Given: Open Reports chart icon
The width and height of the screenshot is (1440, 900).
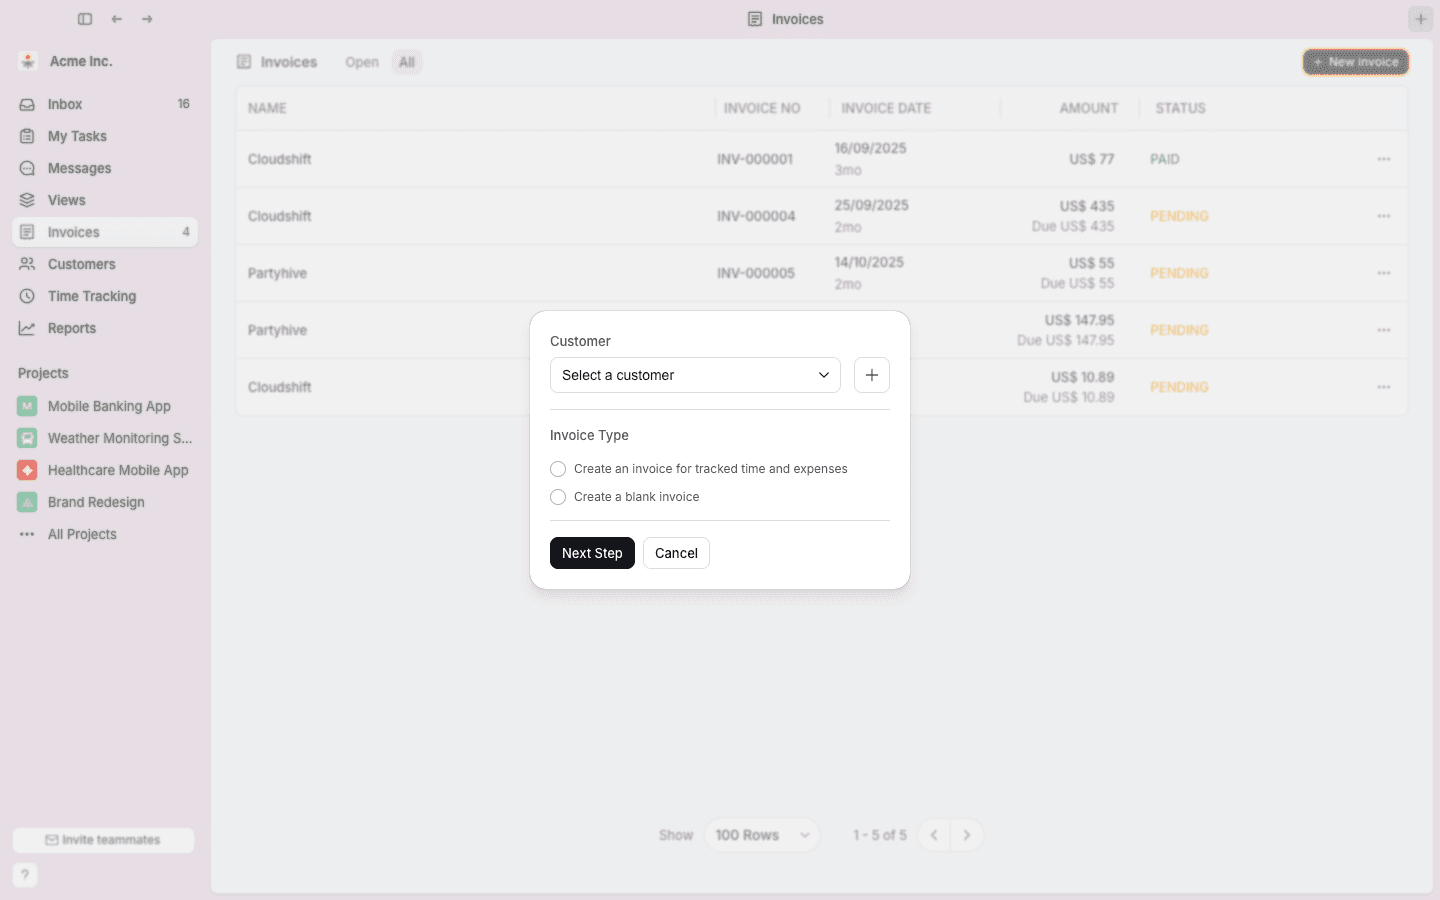Looking at the screenshot, I should [x=27, y=328].
